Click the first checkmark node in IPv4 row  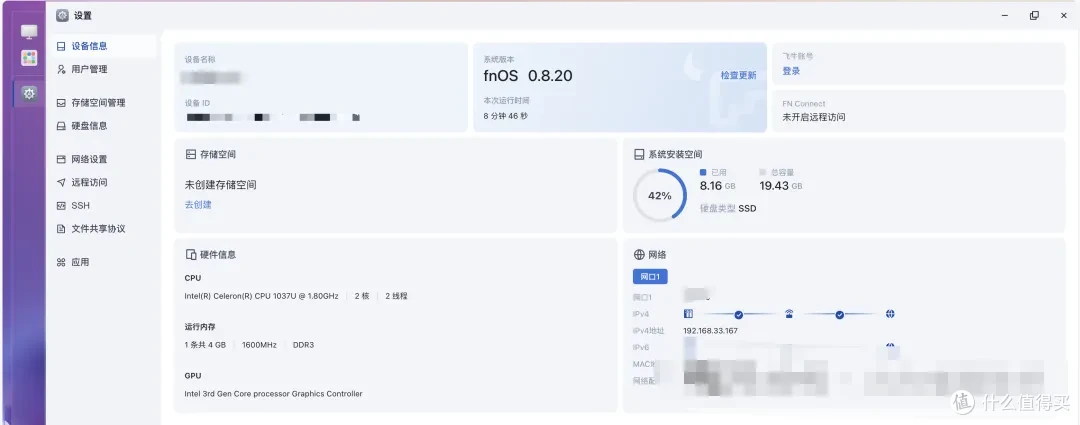tap(738, 315)
